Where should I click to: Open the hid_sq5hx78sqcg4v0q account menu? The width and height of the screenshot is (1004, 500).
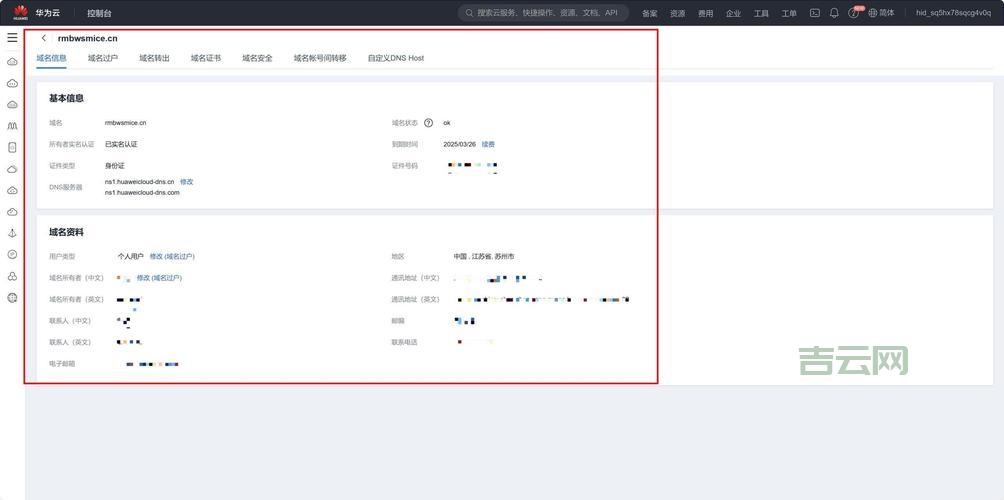pos(953,13)
